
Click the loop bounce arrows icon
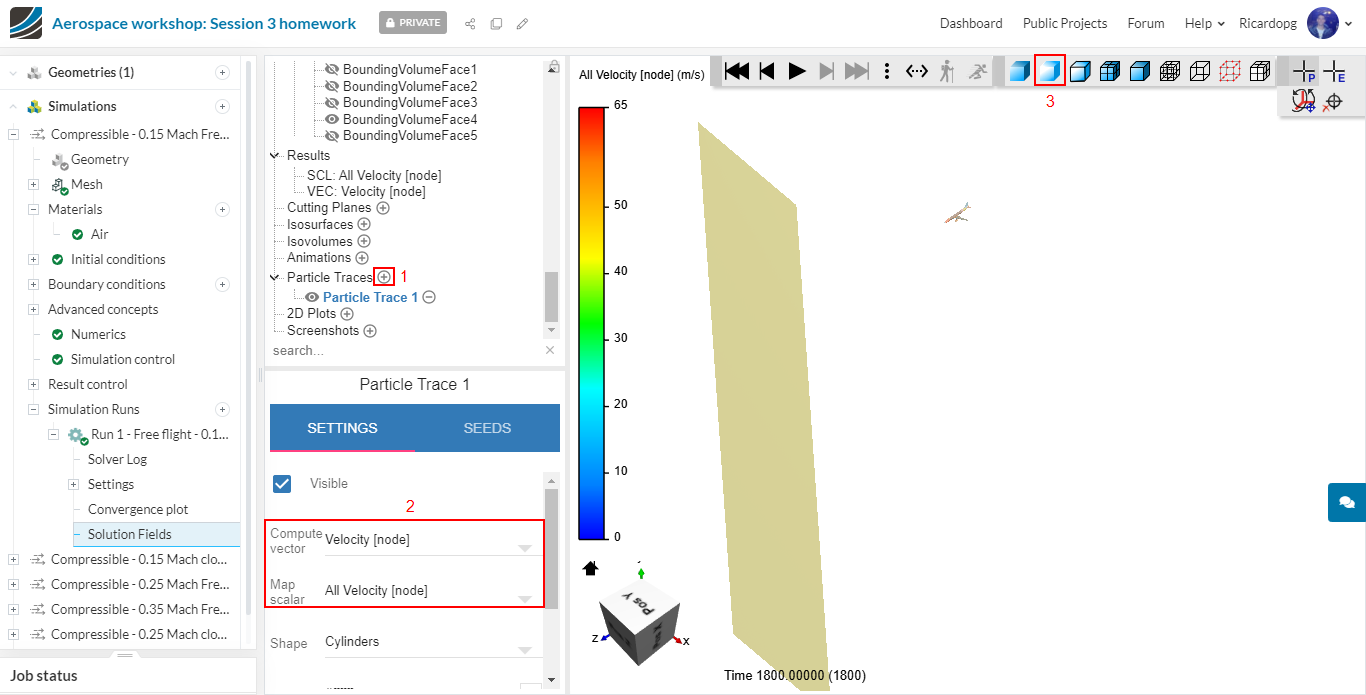coord(917,71)
